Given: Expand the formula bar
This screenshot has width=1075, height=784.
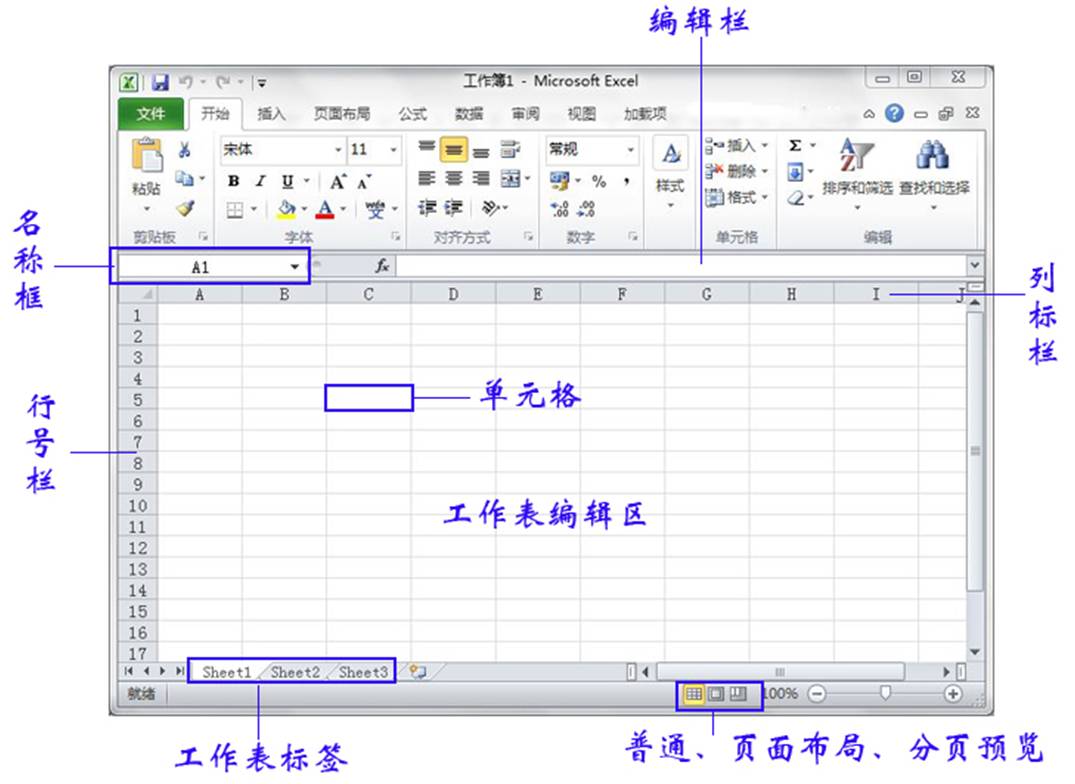Looking at the screenshot, I should click(974, 265).
